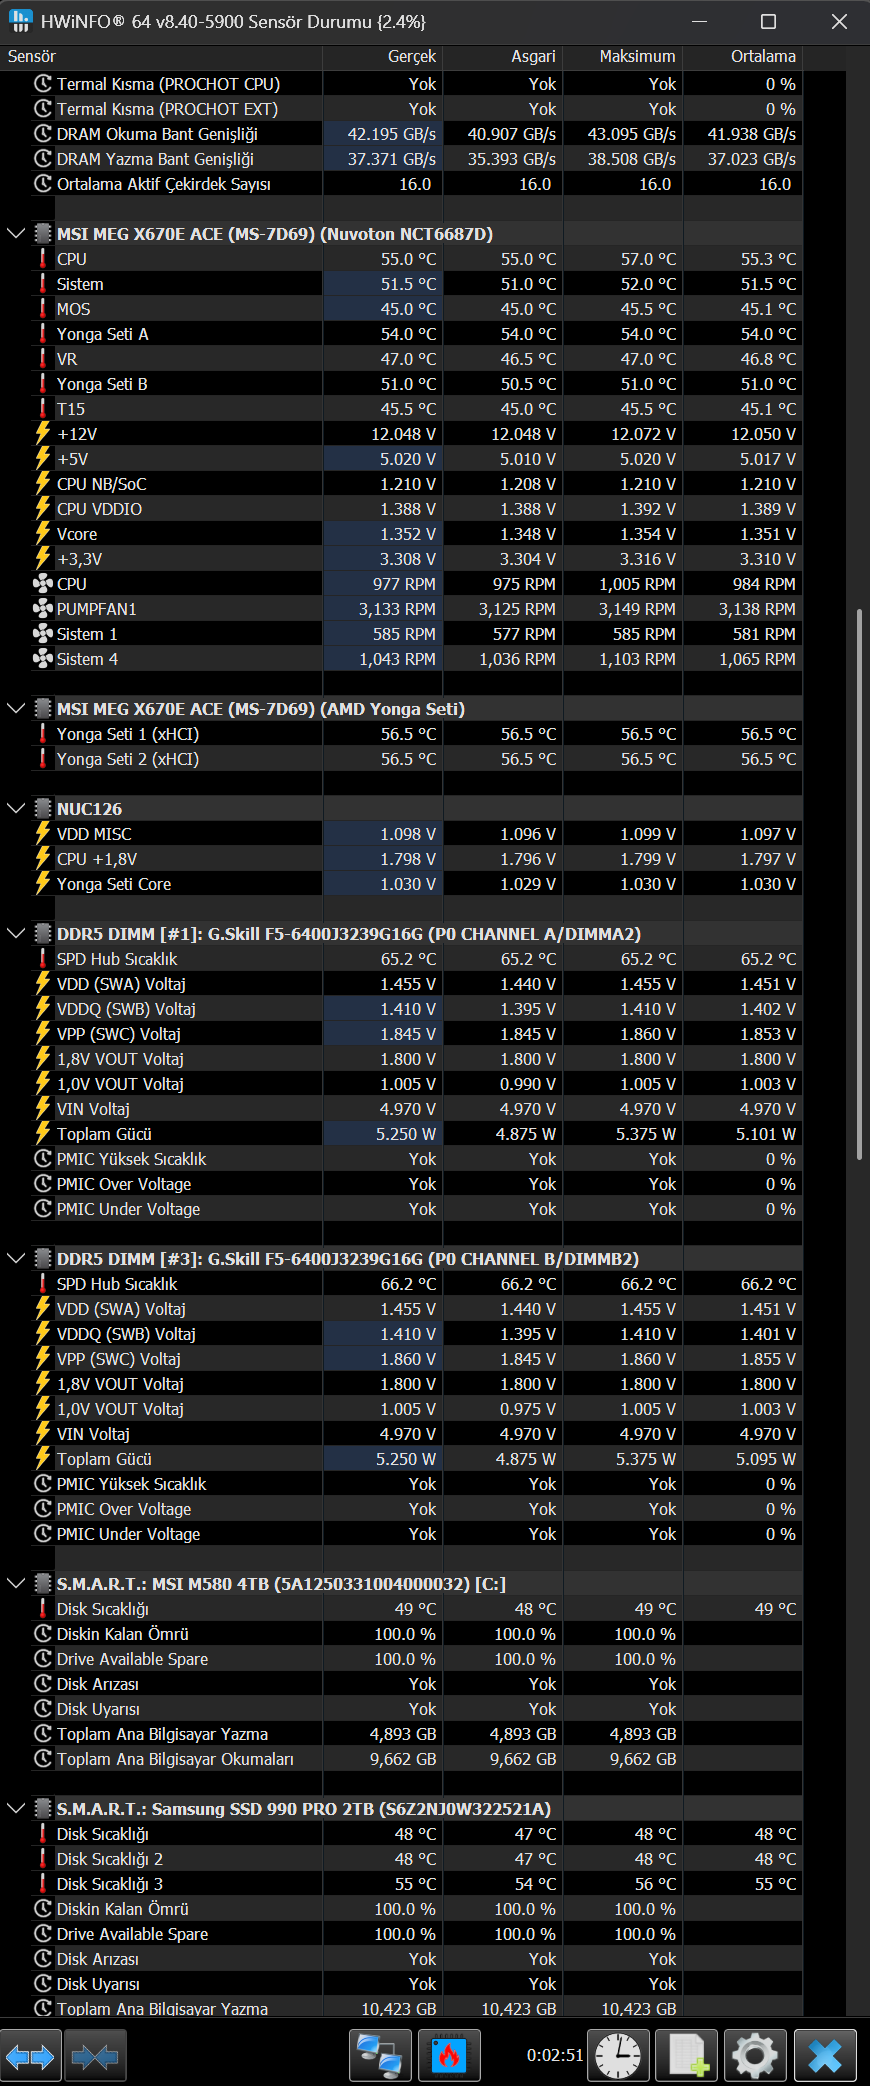Click the blue expand-columns arrows button
The image size is (870, 2086).
point(30,2057)
